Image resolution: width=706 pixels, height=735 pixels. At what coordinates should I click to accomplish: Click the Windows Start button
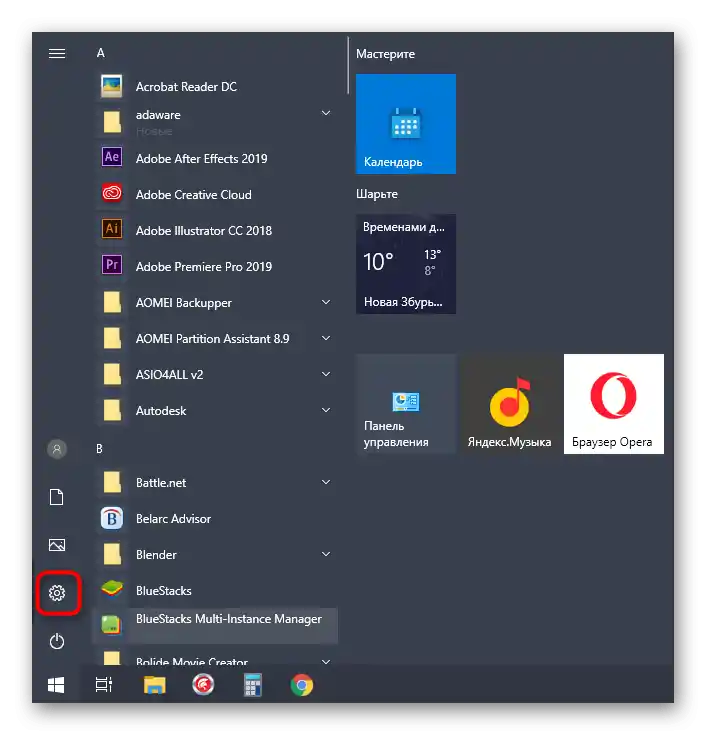pos(56,685)
